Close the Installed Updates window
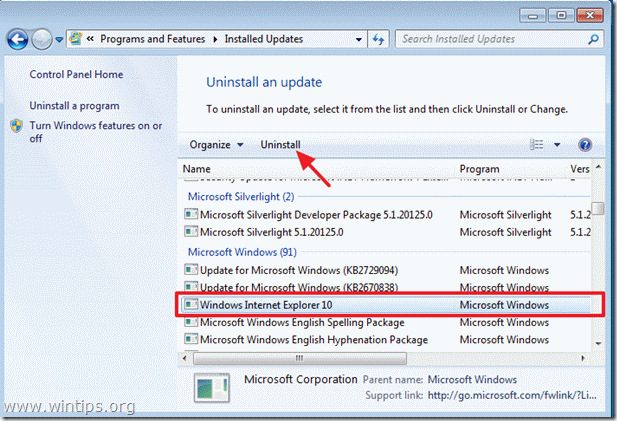The image size is (617, 421). [x=589, y=16]
